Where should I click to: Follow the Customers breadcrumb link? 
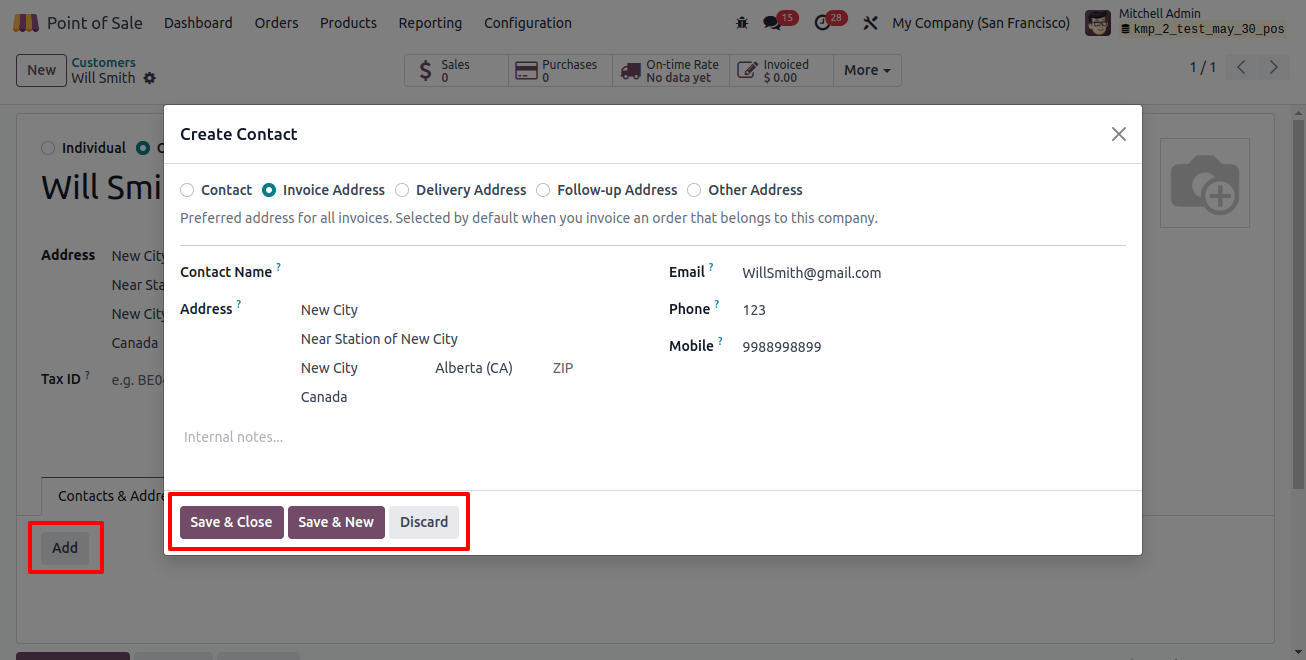click(x=103, y=63)
